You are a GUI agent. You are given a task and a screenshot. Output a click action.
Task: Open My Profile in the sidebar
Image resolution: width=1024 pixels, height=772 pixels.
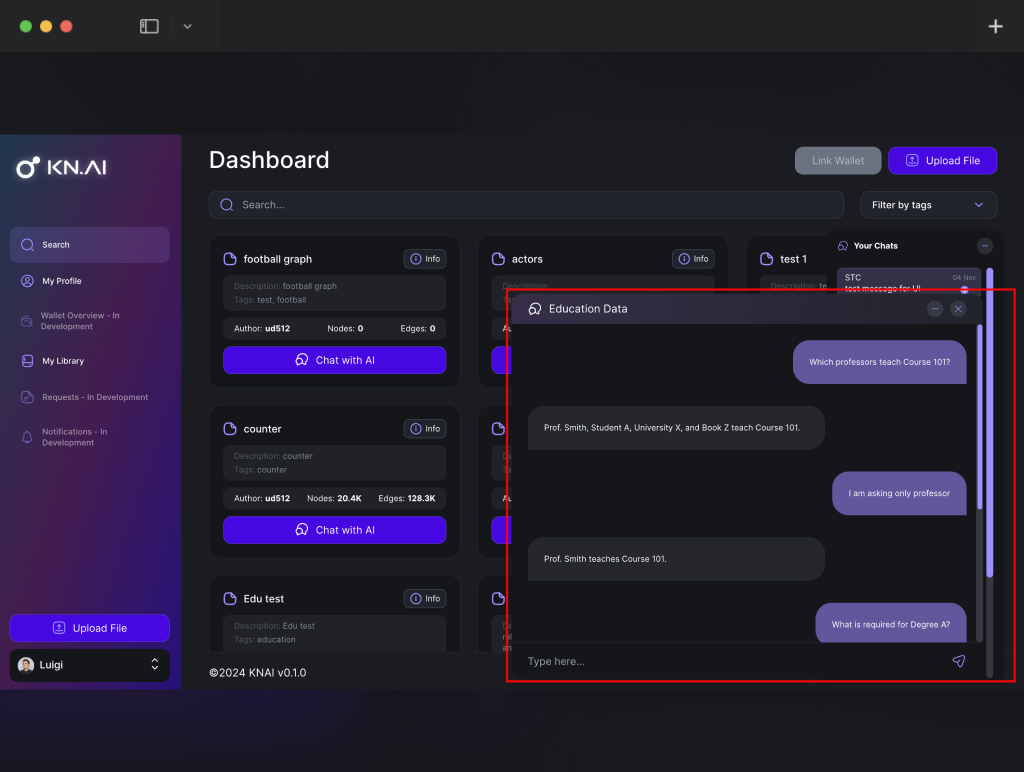click(x=62, y=281)
